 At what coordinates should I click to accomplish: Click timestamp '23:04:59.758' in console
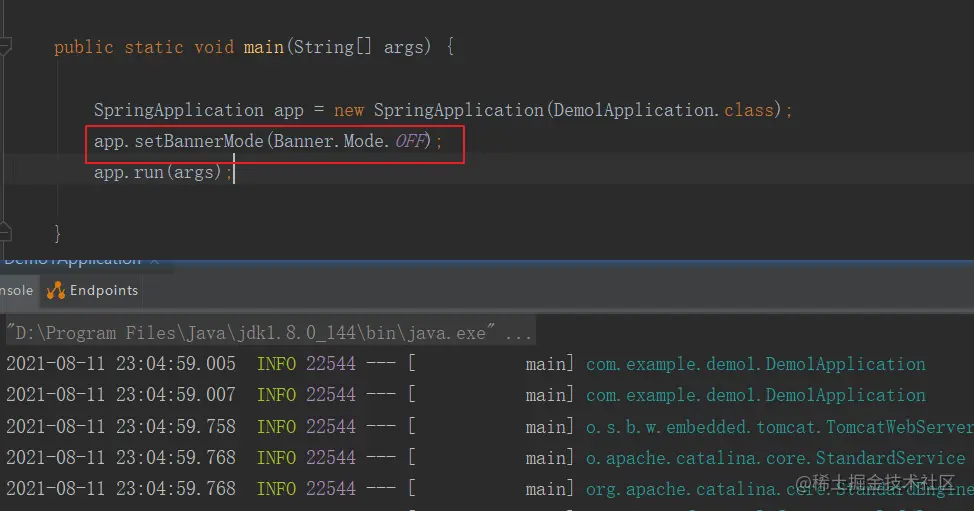pos(176,427)
